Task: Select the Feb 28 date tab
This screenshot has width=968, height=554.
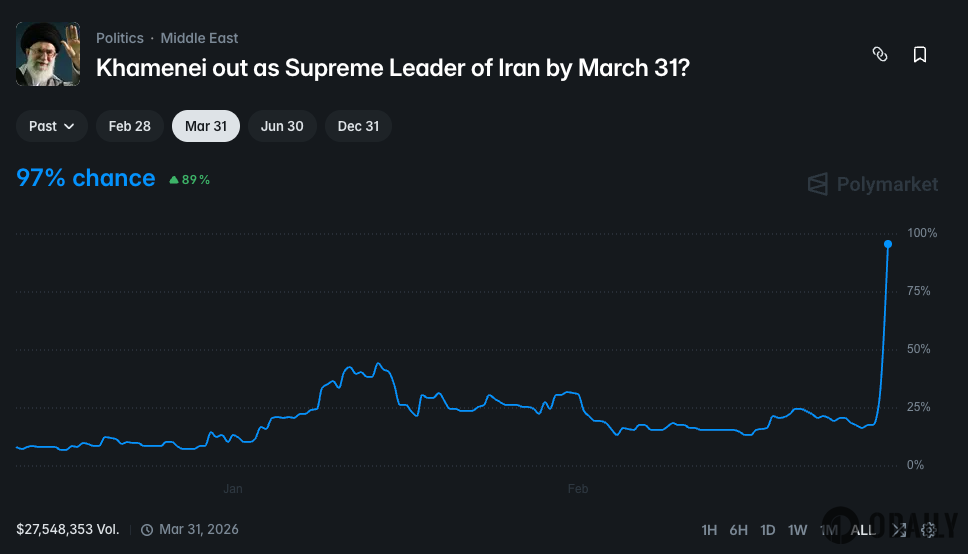Action: 130,126
